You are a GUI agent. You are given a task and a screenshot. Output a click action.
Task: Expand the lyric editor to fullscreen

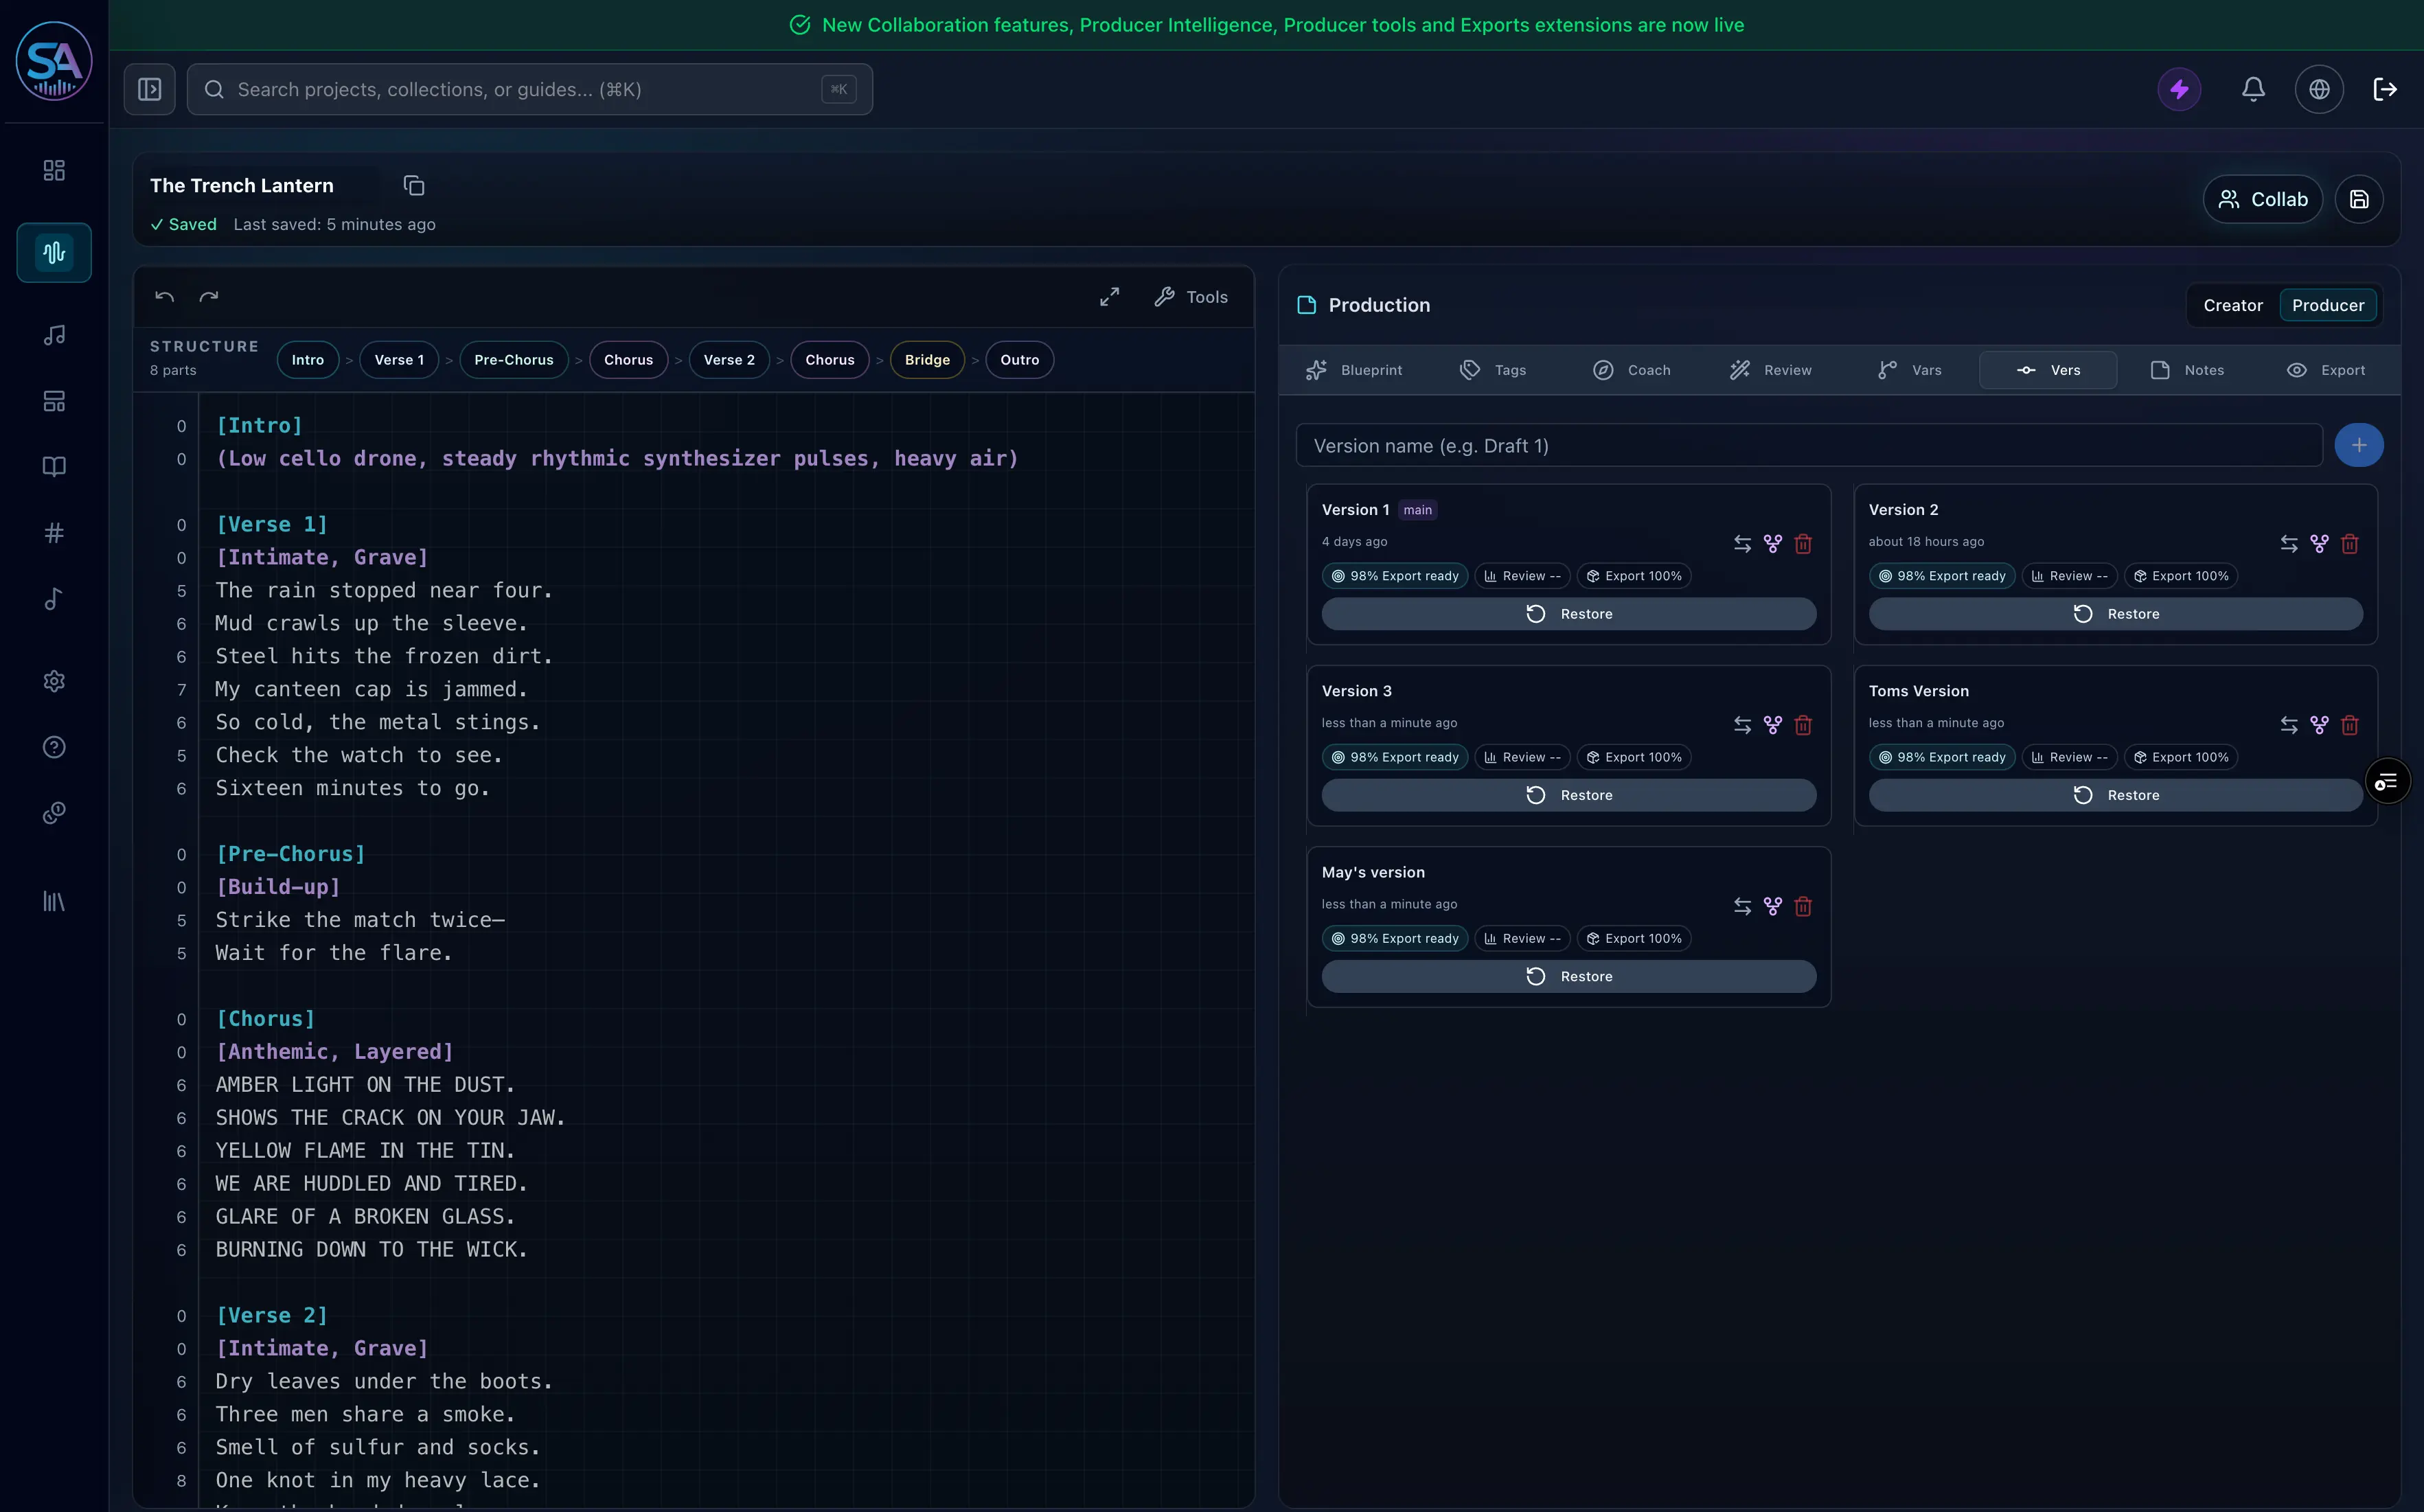1109,297
